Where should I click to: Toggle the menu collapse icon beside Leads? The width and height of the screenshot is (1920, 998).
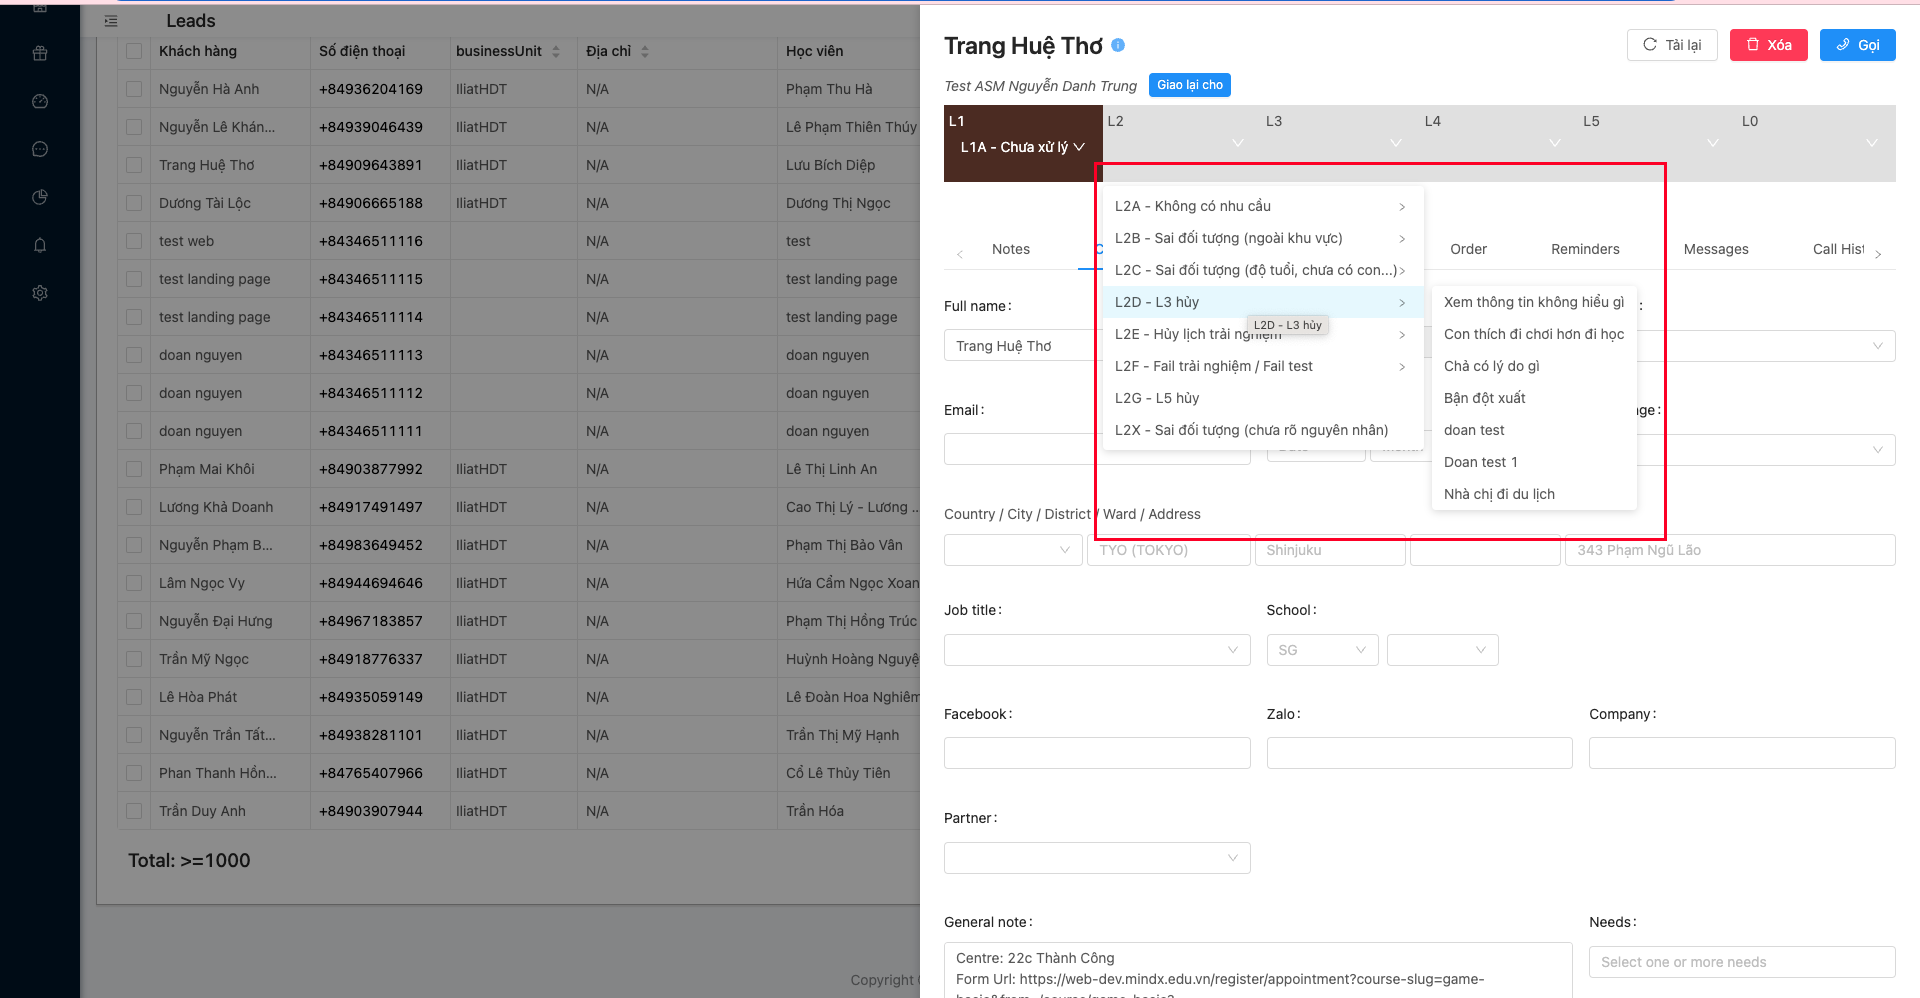[111, 21]
